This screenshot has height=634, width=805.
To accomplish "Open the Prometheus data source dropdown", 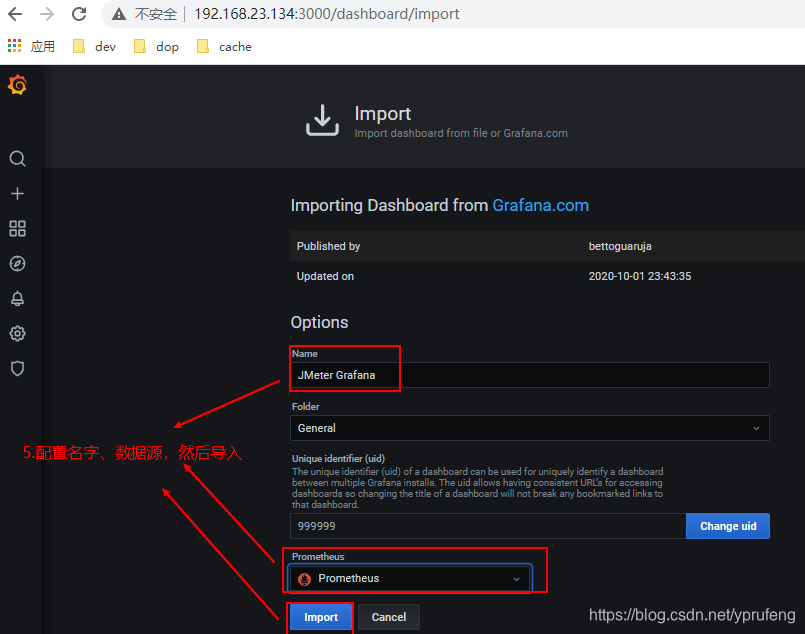I will (x=410, y=579).
